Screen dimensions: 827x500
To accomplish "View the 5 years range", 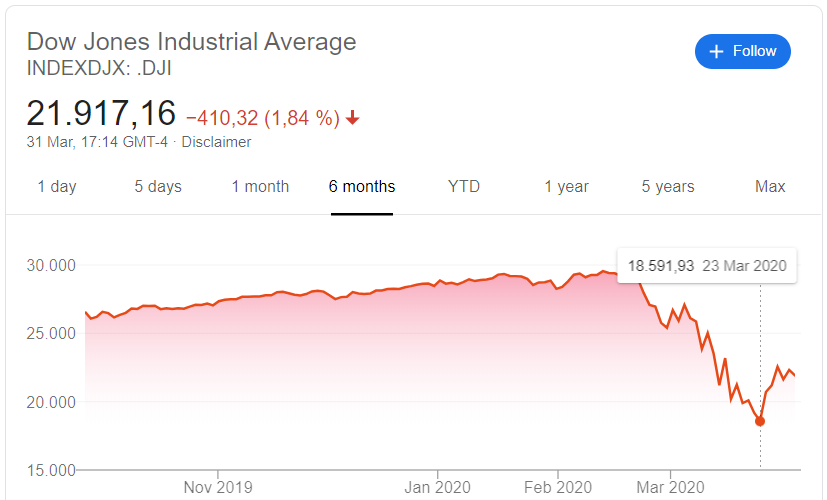I will (668, 187).
